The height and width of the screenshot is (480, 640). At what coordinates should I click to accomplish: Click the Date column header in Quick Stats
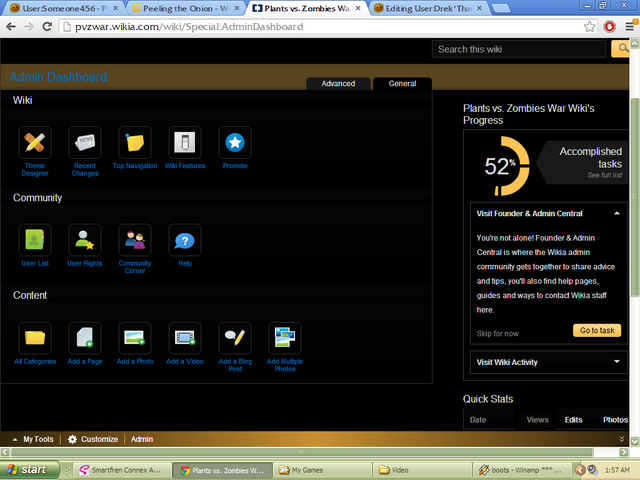pyautogui.click(x=478, y=420)
